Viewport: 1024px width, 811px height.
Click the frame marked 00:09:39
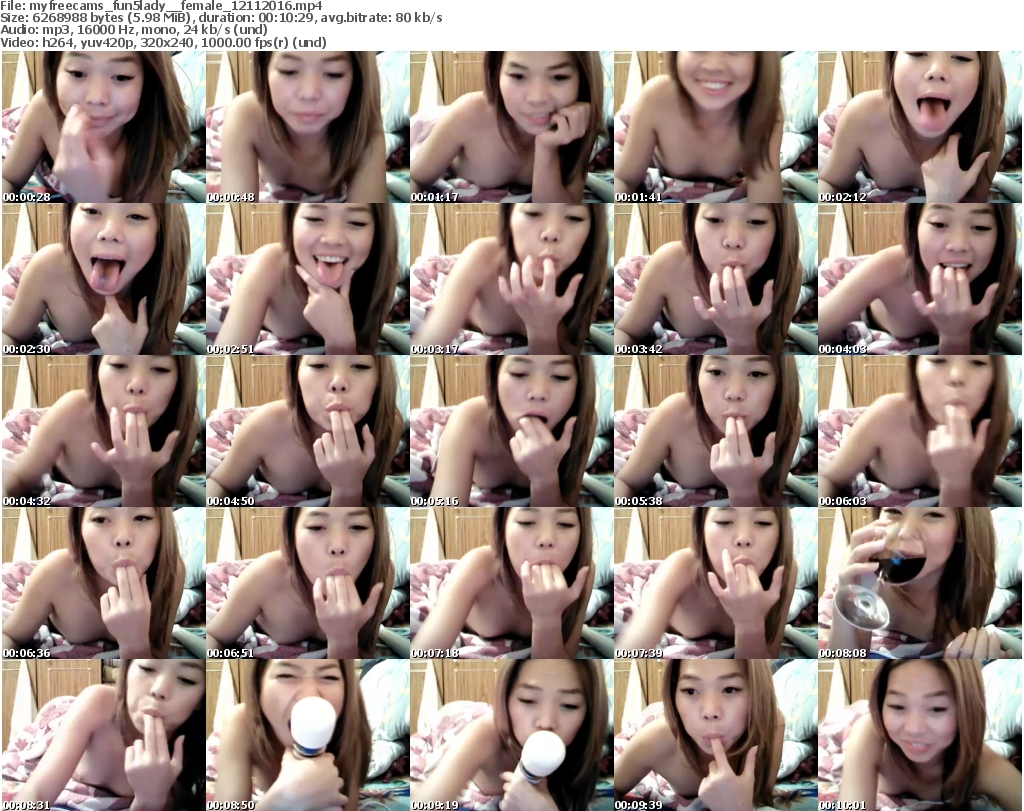coord(716,735)
